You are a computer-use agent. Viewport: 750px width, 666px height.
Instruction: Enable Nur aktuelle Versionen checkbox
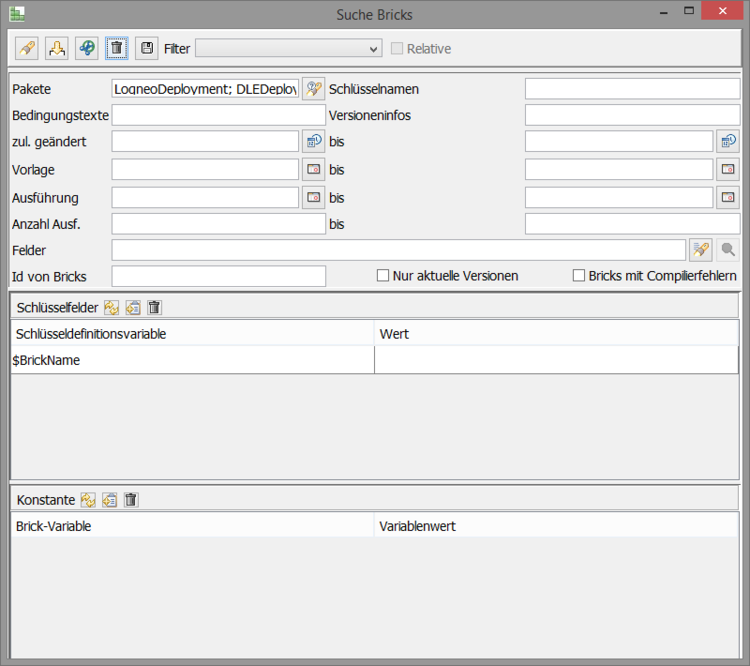383,276
